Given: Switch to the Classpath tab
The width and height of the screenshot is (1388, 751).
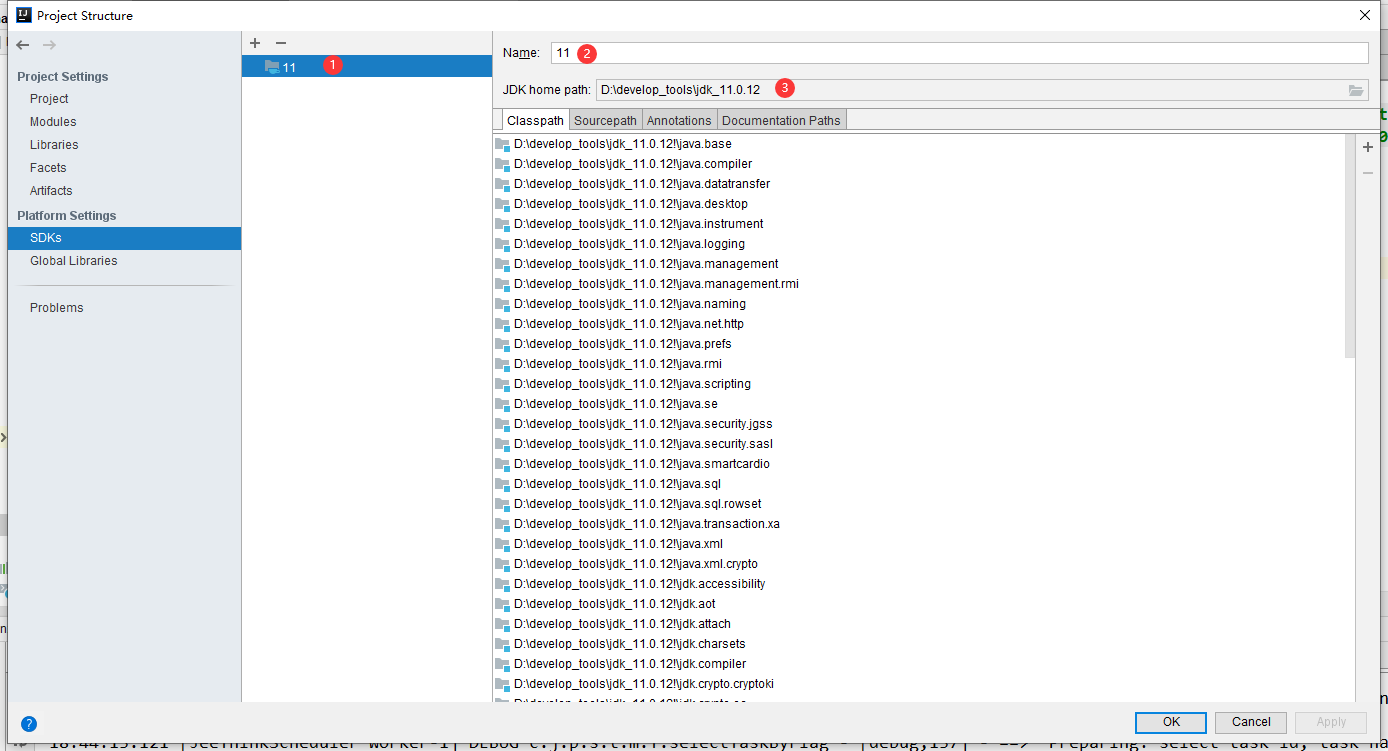Looking at the screenshot, I should [535, 120].
